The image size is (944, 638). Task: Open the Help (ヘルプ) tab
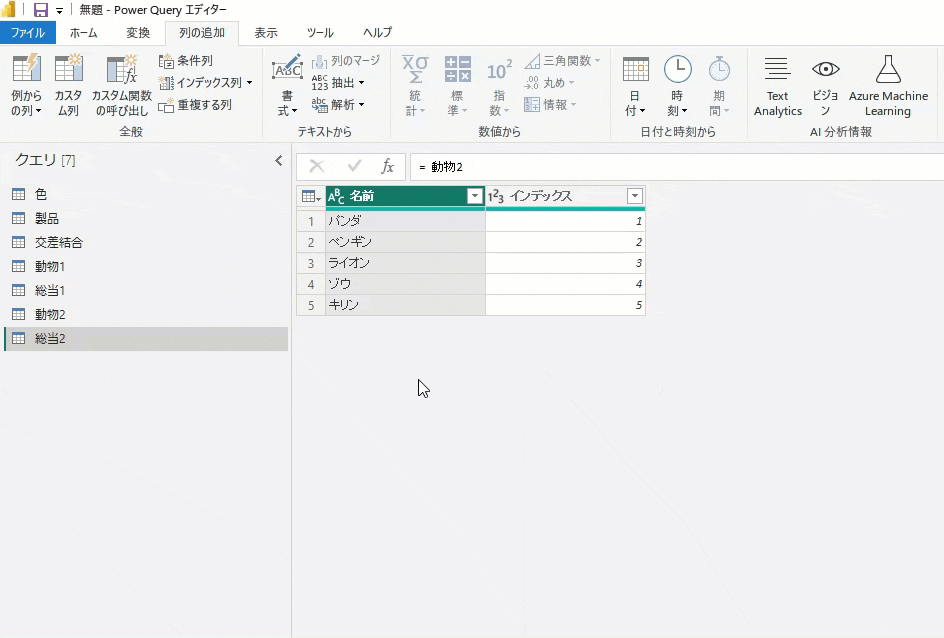click(377, 33)
